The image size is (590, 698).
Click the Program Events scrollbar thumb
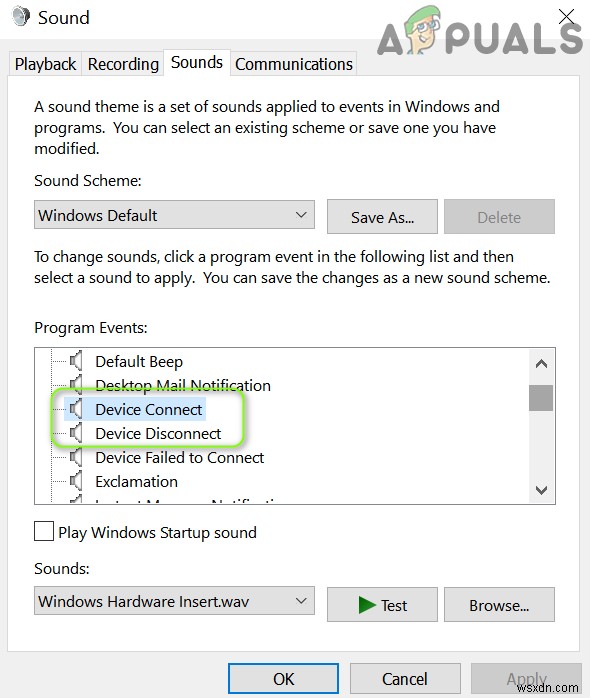click(x=541, y=398)
